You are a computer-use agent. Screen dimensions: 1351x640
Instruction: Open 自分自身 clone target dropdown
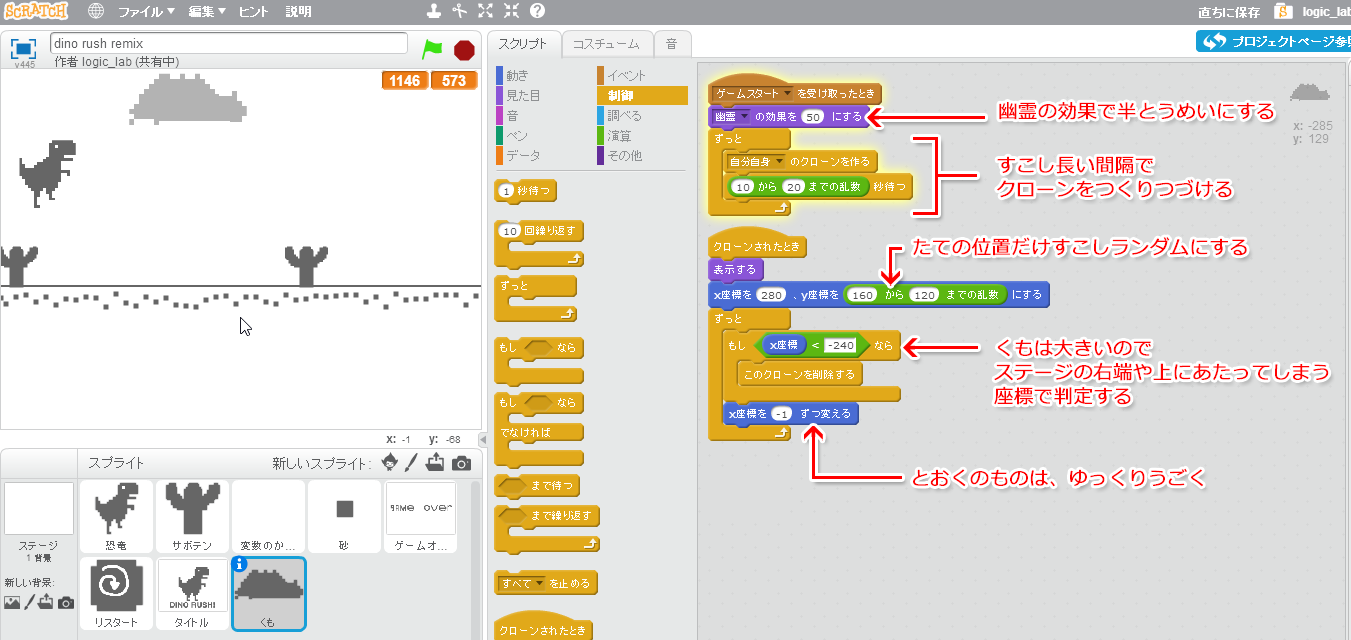[x=755, y=160]
